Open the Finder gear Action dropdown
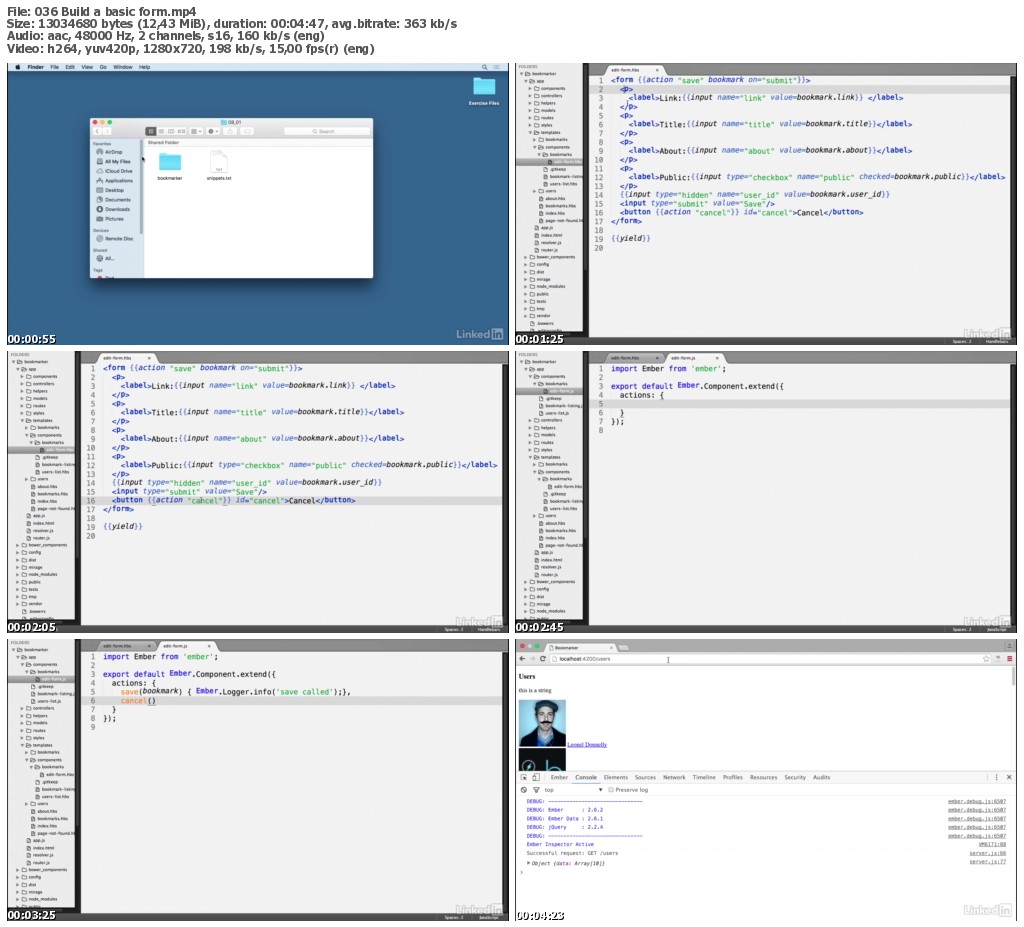This screenshot has width=1024, height=927. click(213, 131)
